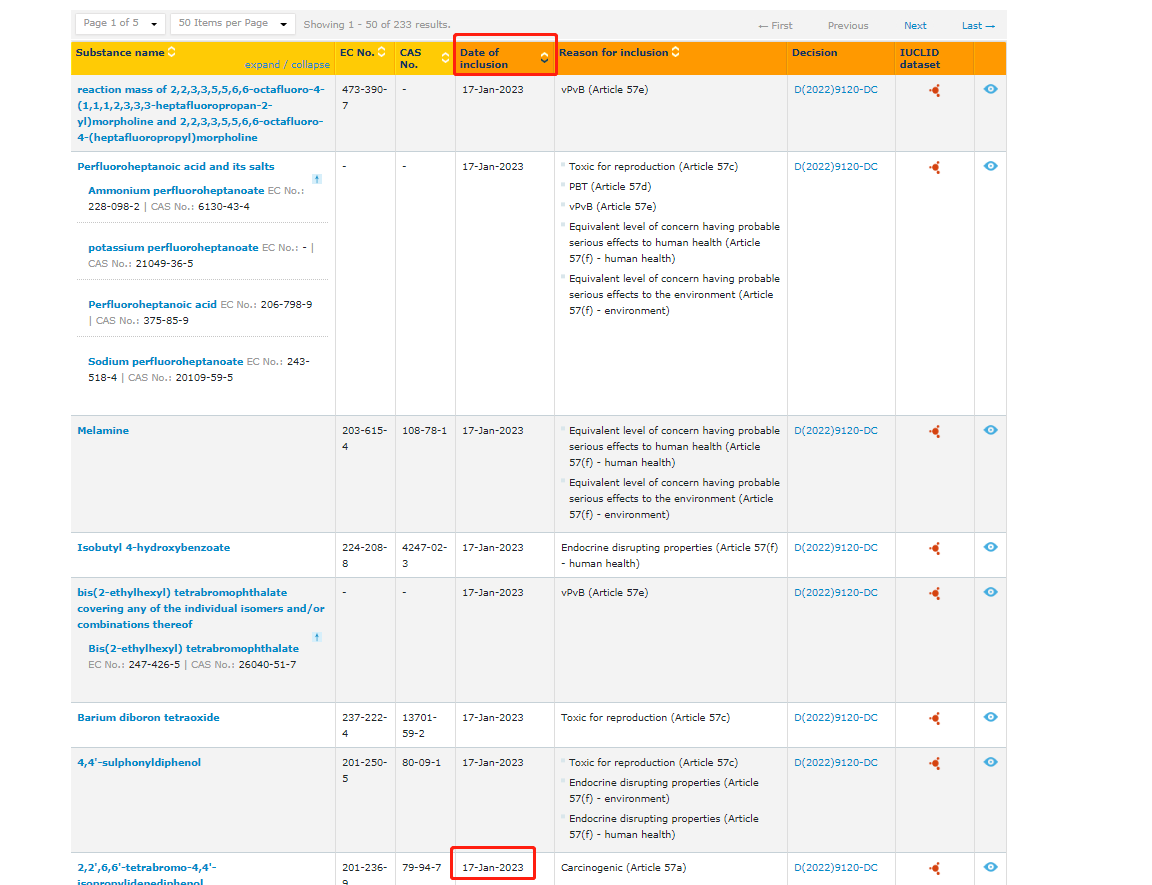Image resolution: width=1152 pixels, height=885 pixels.
Task: Click IUCLID dataset icon for Isobutyl 4-hydroxybenzoate
Action: pyautogui.click(x=934, y=548)
